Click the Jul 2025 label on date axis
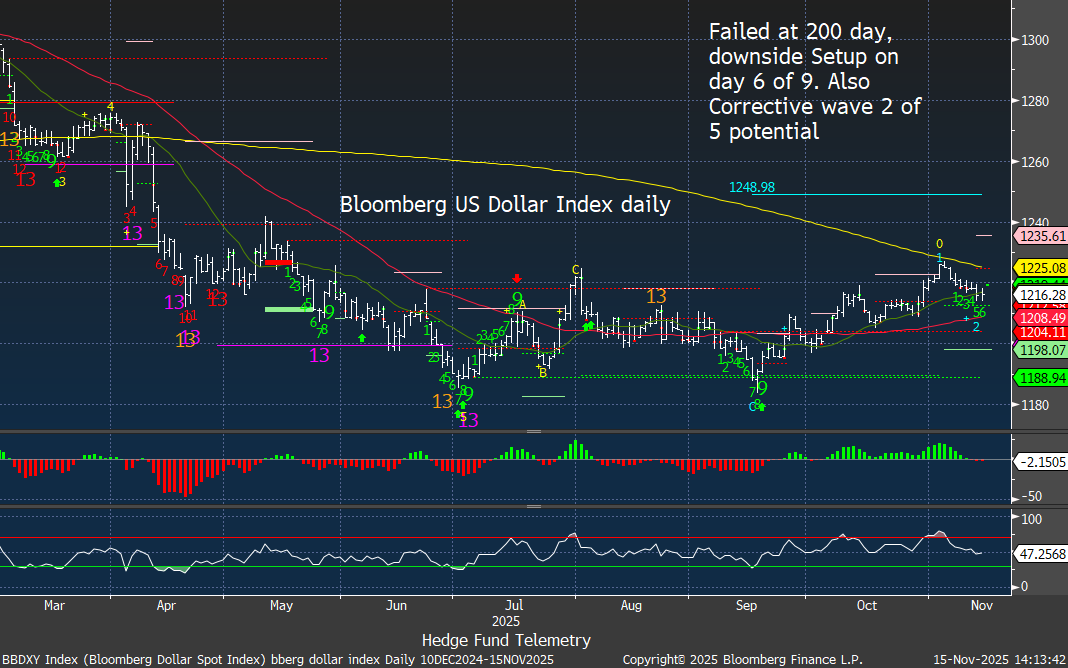The height and width of the screenshot is (668, 1068). (514, 613)
